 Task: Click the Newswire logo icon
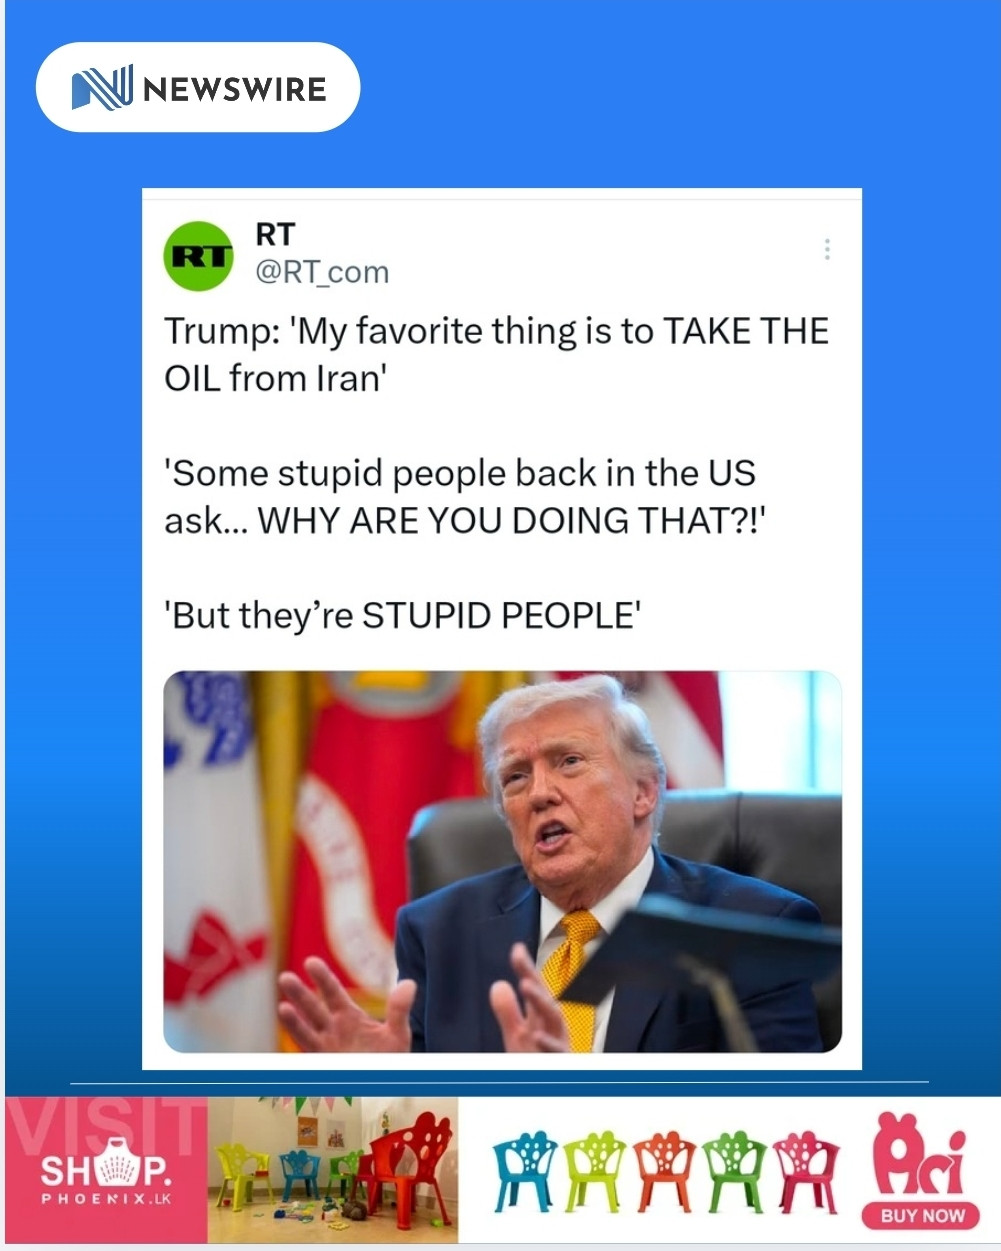click(x=102, y=88)
